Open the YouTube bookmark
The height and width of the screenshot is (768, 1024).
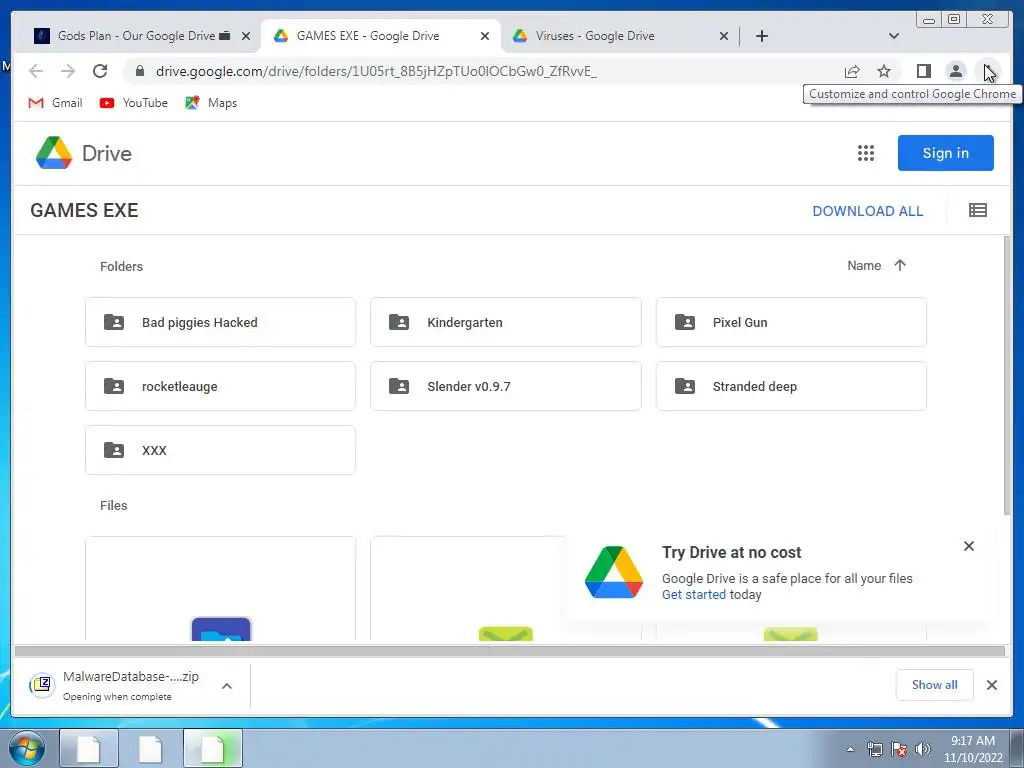pyautogui.click(x=134, y=103)
